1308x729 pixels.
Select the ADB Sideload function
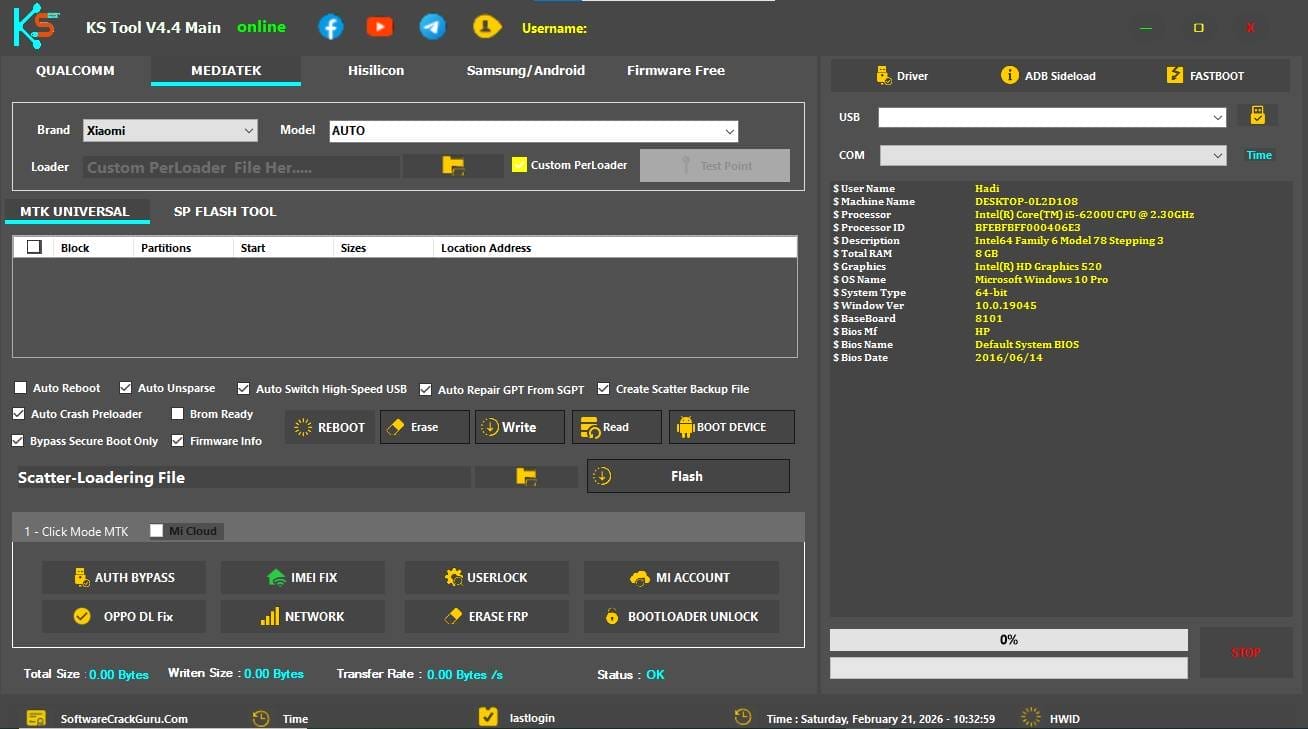1047,75
